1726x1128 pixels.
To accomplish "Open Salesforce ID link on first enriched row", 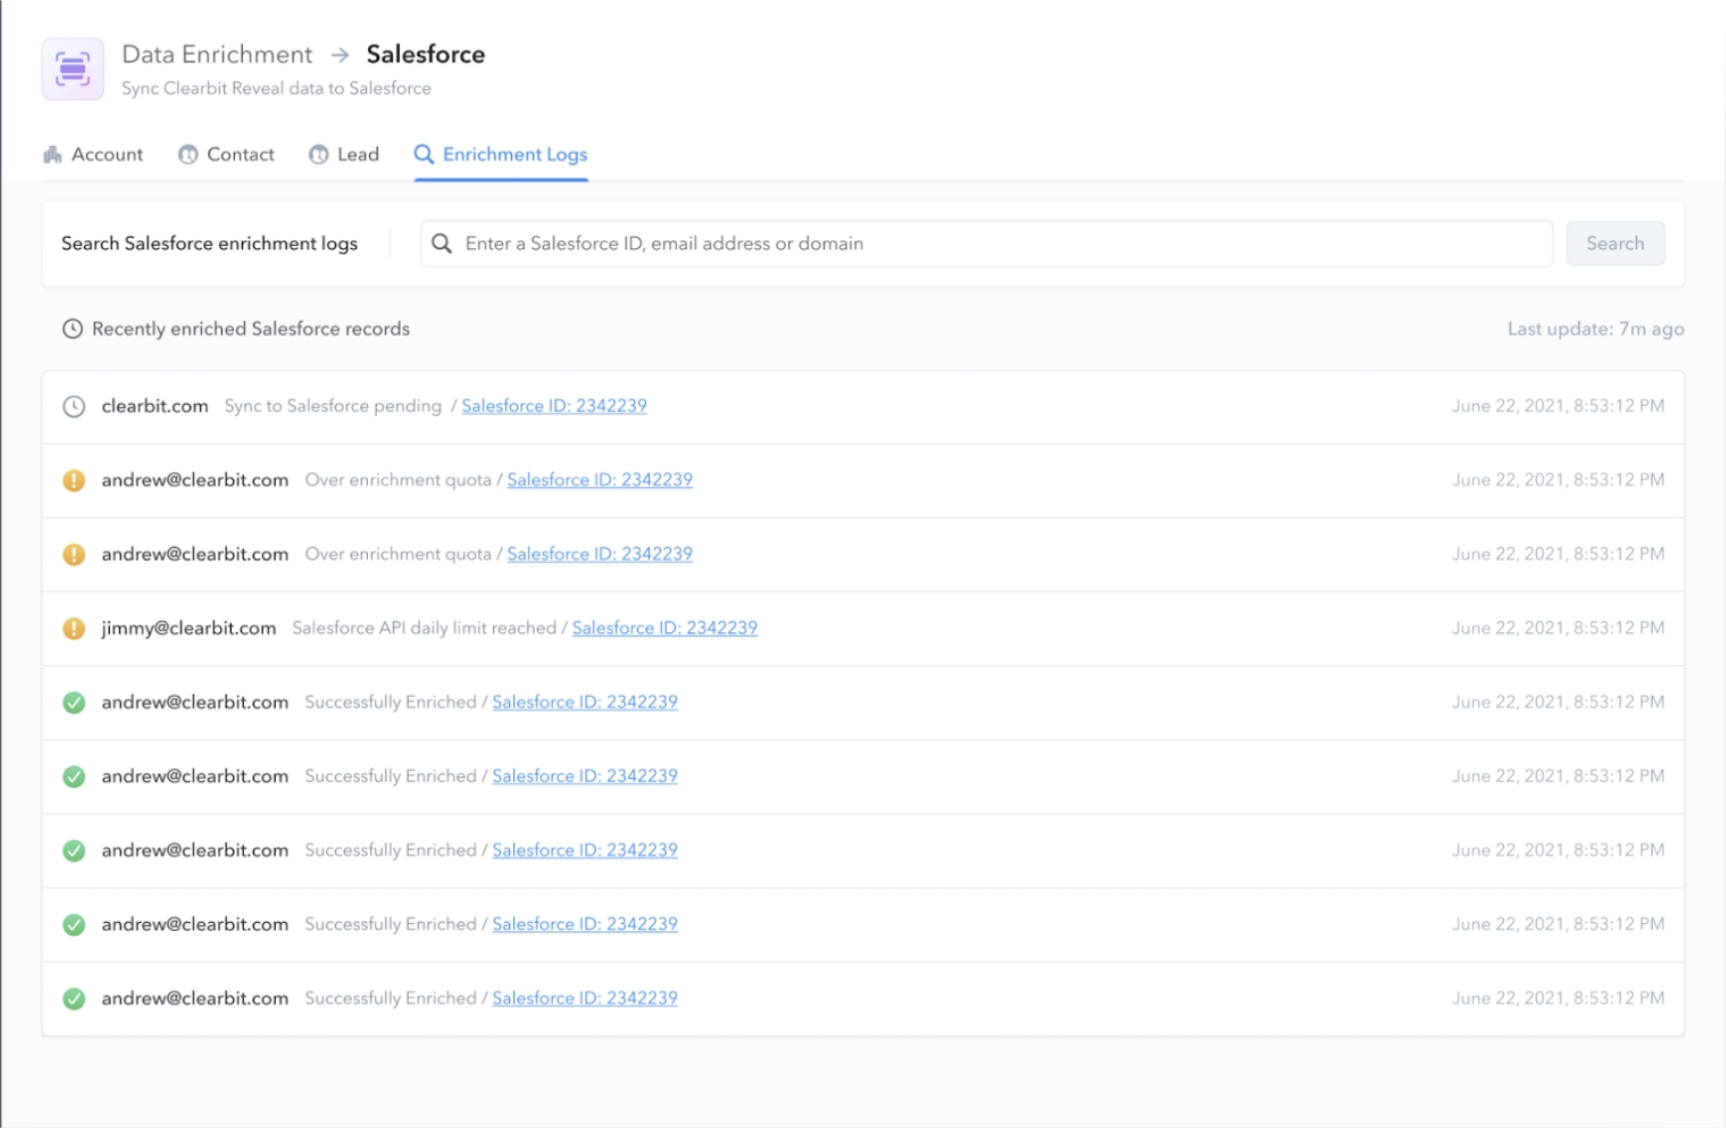I will click(x=585, y=702).
